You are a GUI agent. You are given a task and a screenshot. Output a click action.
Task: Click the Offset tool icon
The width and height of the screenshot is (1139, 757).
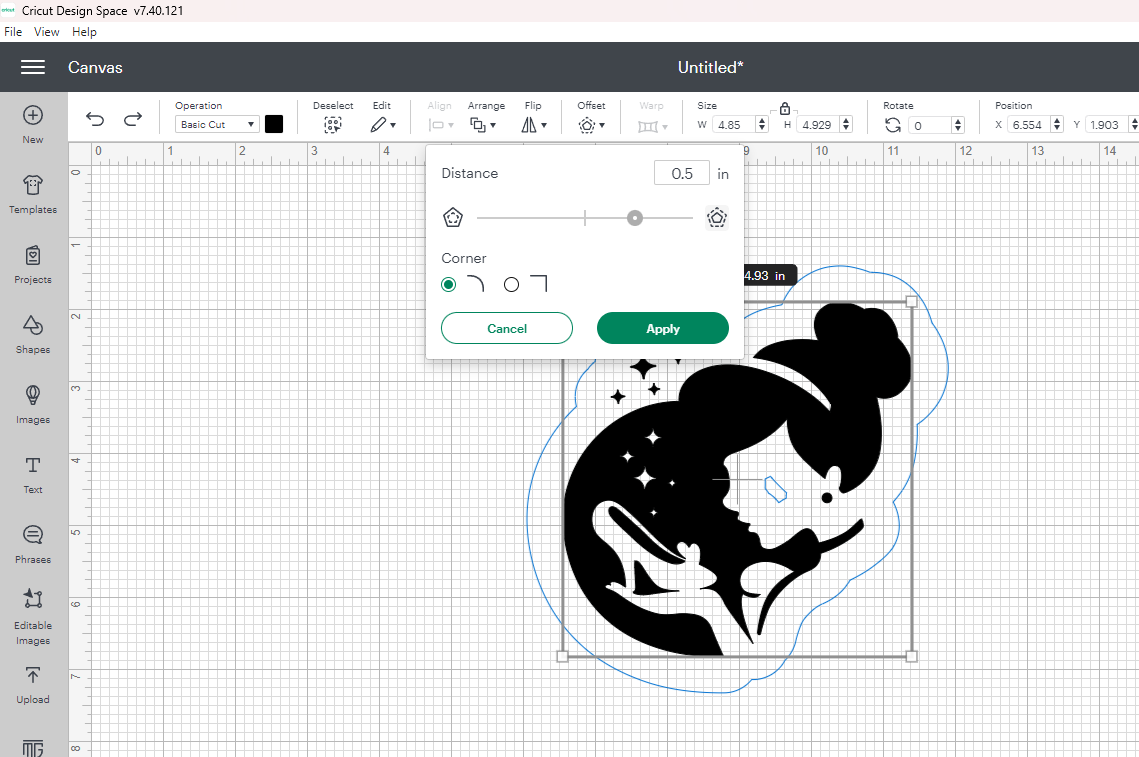(586, 125)
